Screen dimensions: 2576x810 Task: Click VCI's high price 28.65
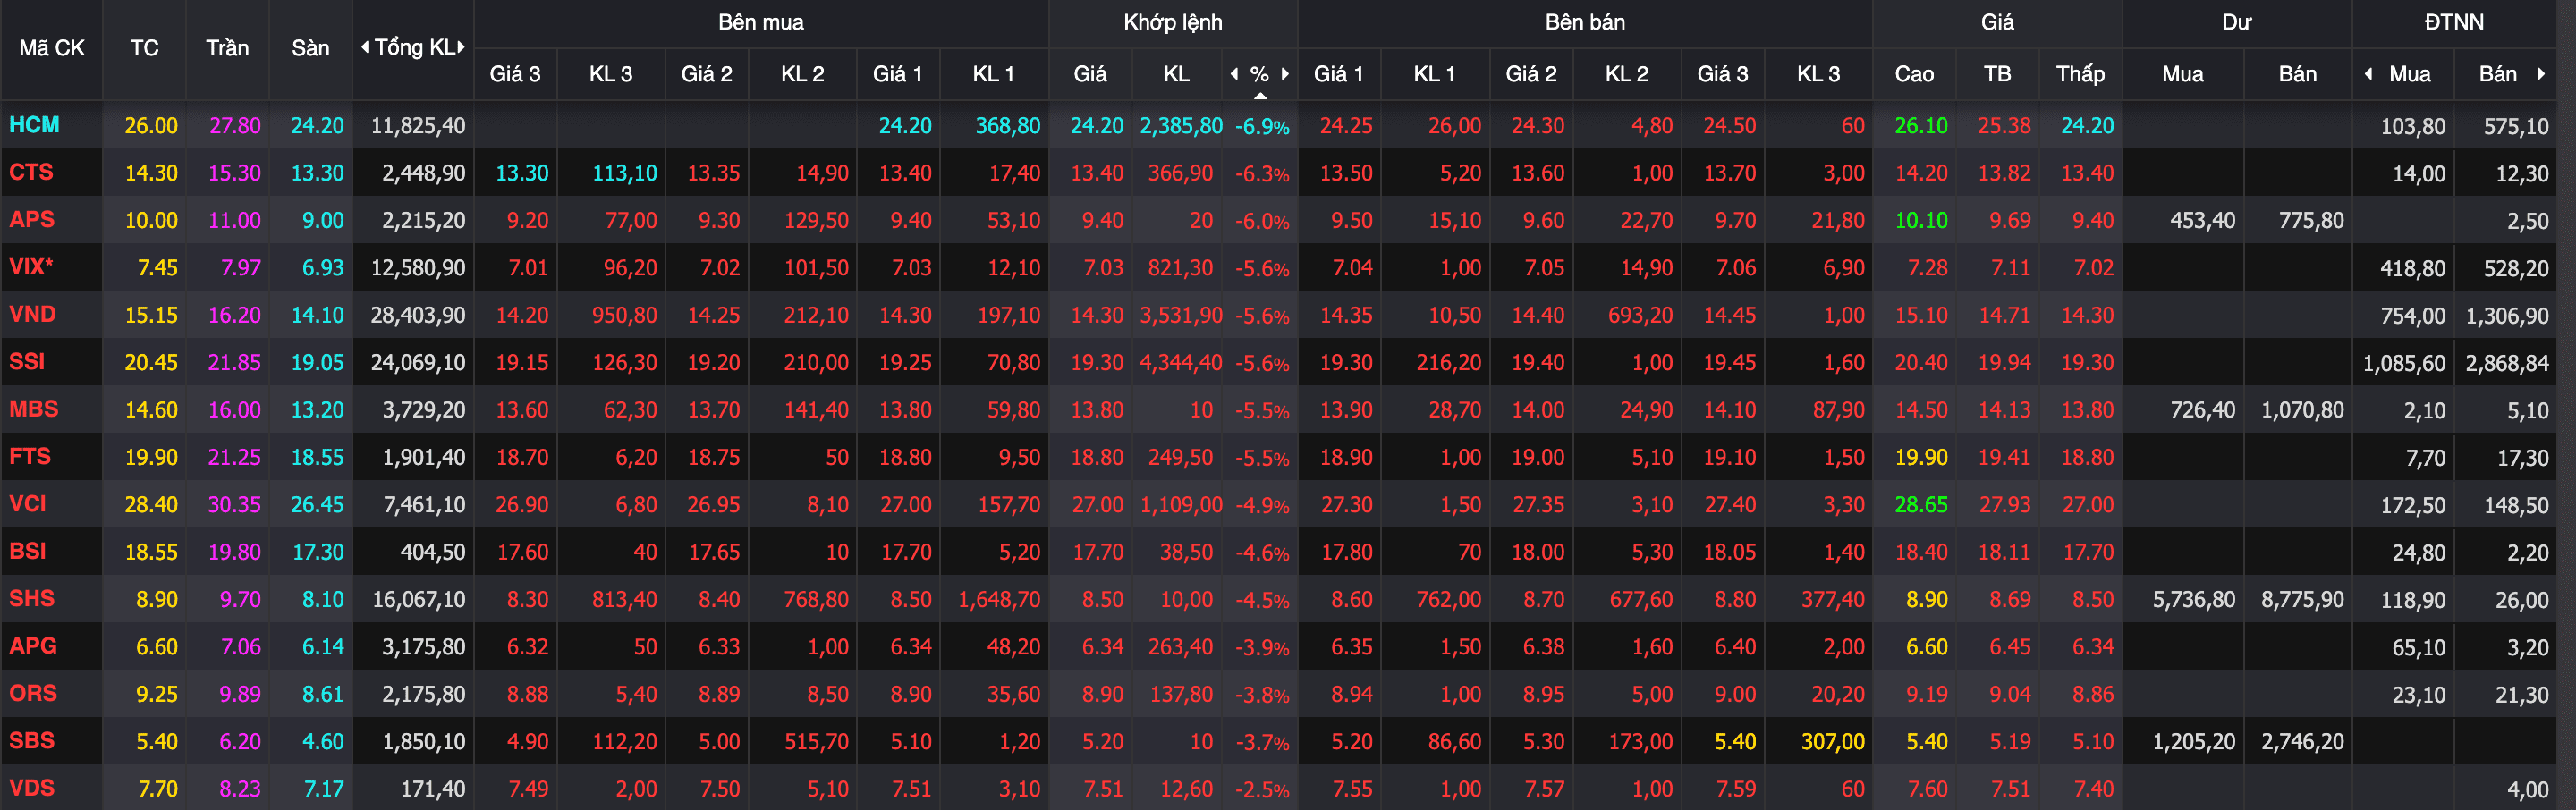[1921, 505]
